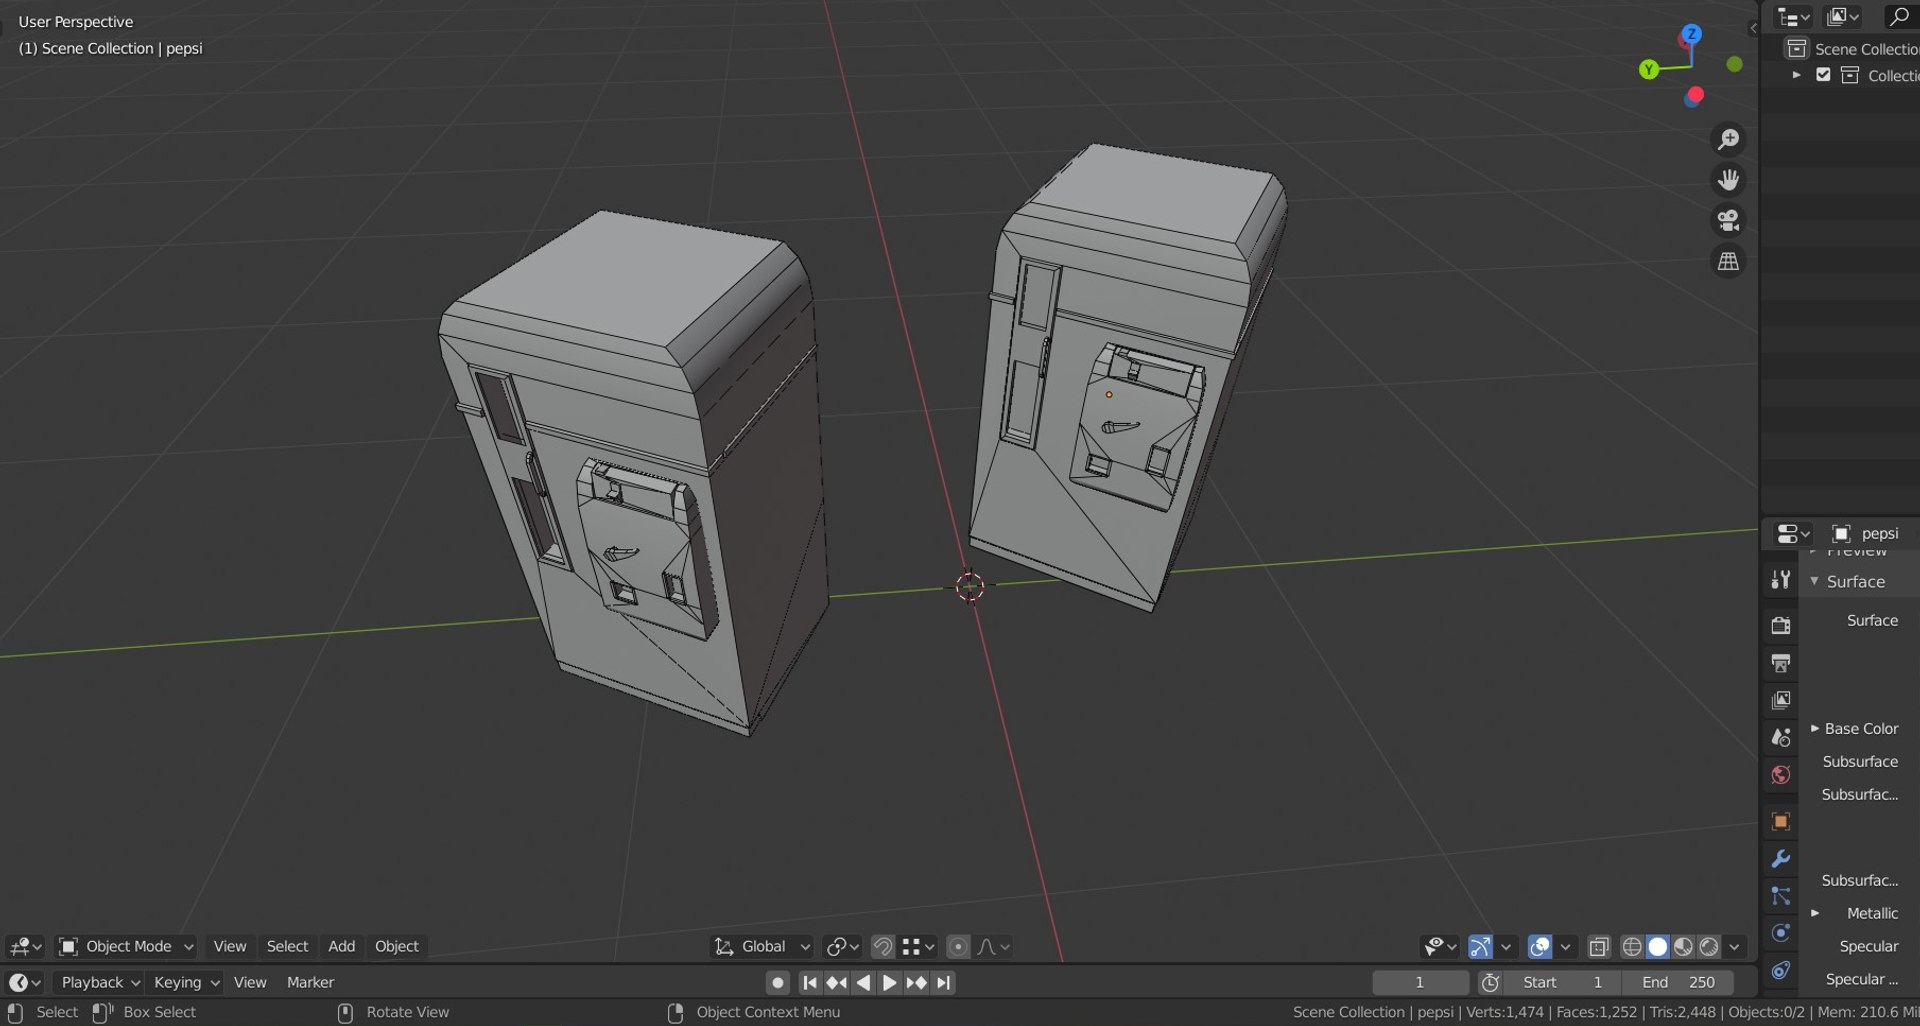The image size is (1920, 1026).
Task: Open the Playback dropdown
Action: point(100,982)
